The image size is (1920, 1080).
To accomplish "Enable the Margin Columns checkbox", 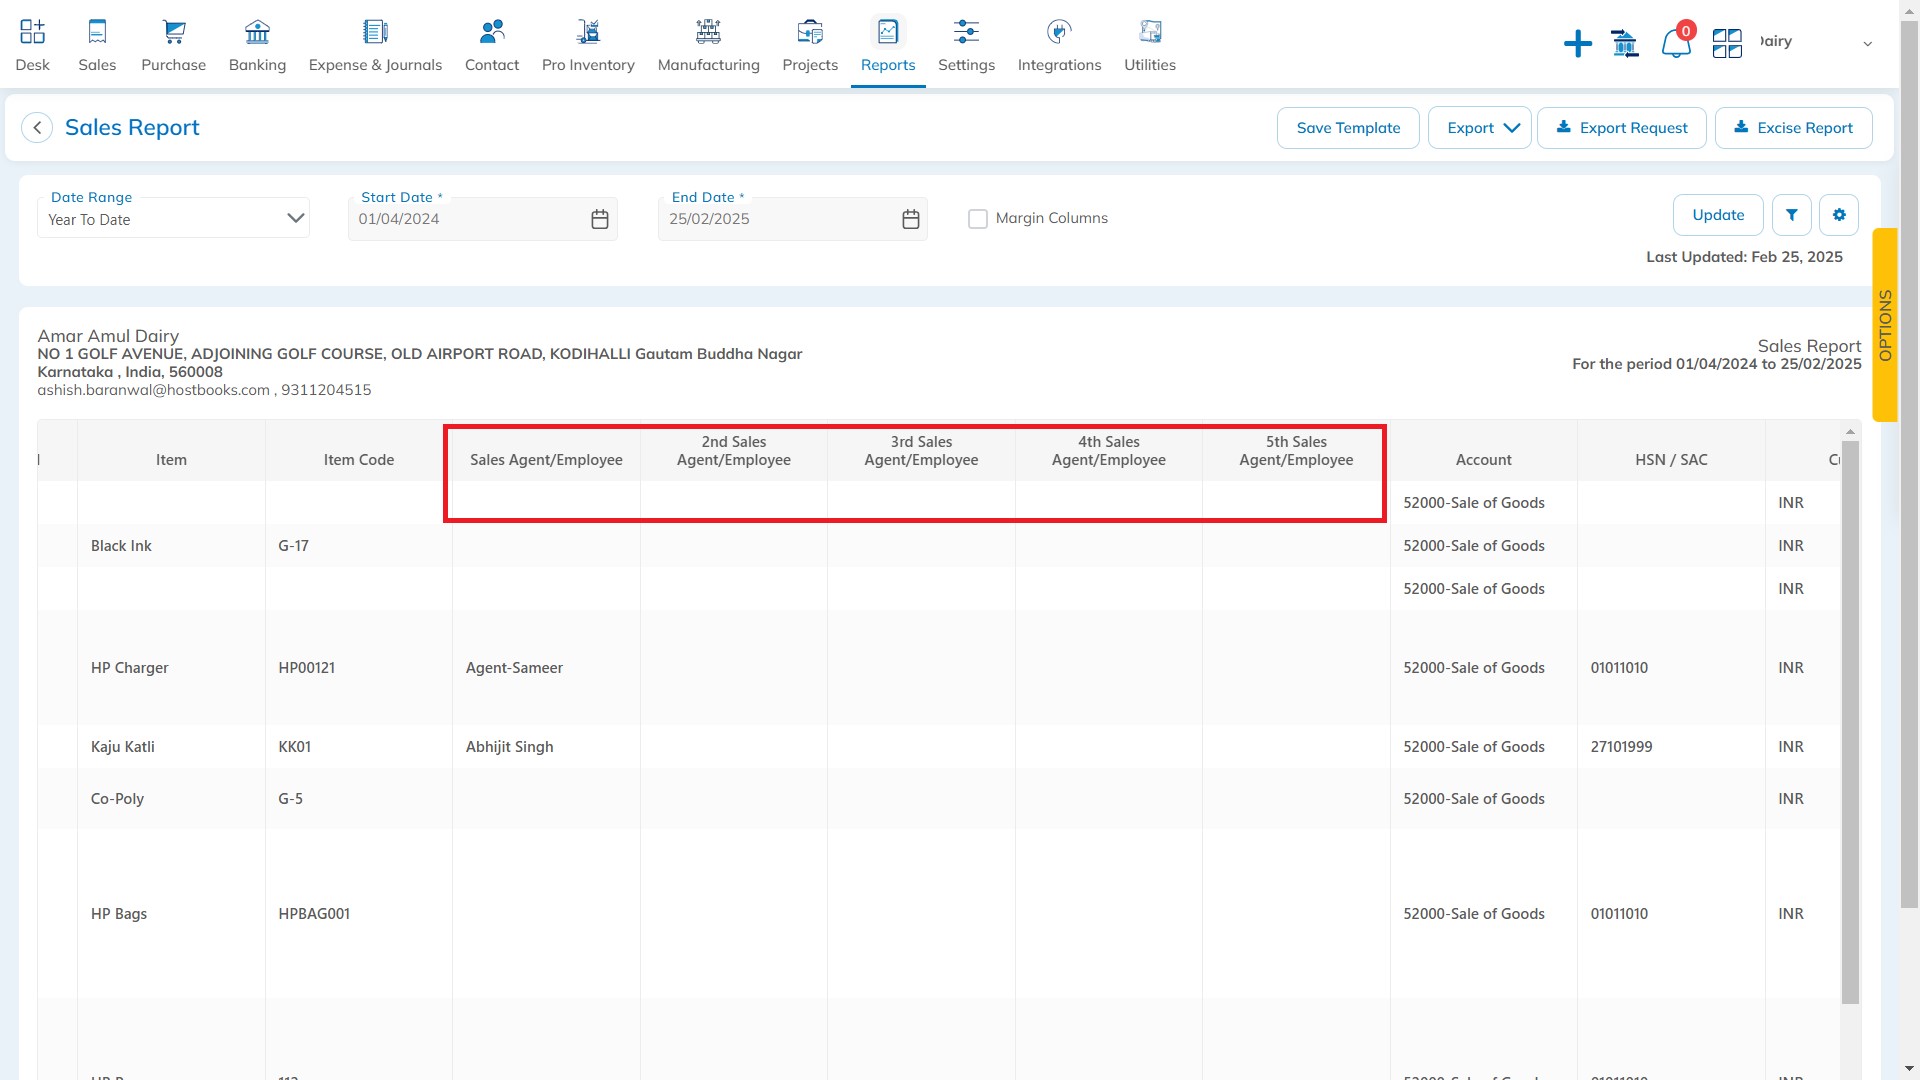I will [x=978, y=219].
